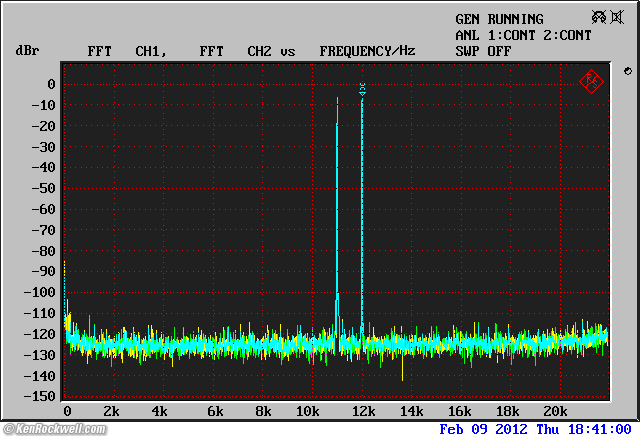
Task: Click the tall peak near 11 kHz
Action: pyautogui.click(x=337, y=200)
